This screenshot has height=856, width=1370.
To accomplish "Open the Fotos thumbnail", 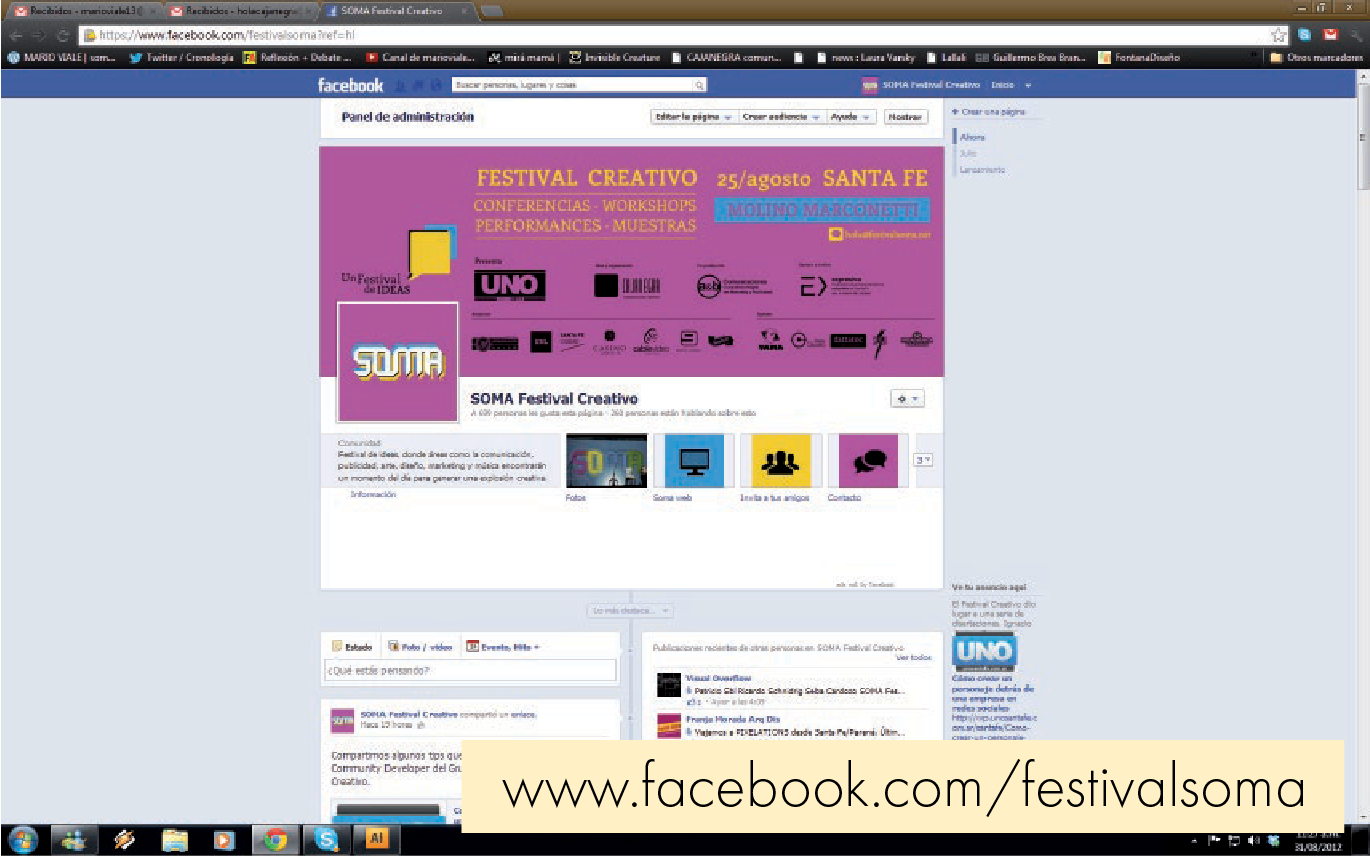I will tap(606, 460).
